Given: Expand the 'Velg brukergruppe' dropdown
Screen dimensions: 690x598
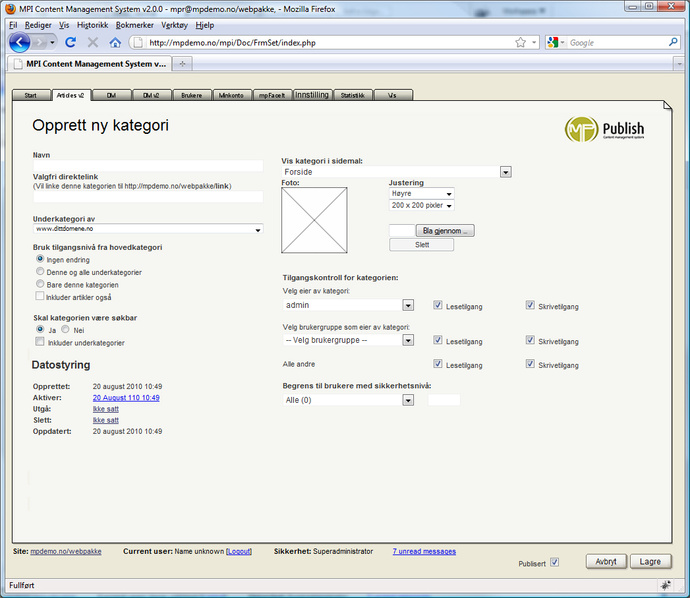Looking at the screenshot, I should pos(408,340).
